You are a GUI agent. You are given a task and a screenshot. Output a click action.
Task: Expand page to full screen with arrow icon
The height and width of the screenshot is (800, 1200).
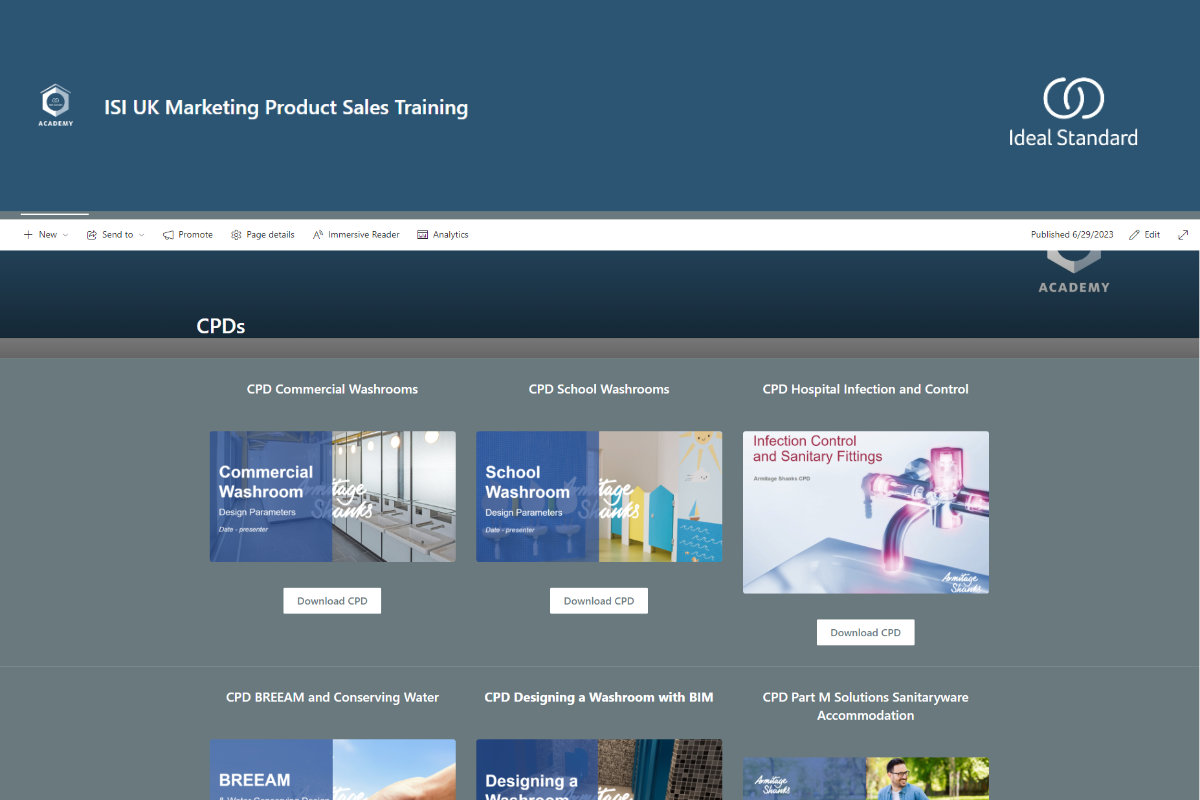(x=1183, y=235)
